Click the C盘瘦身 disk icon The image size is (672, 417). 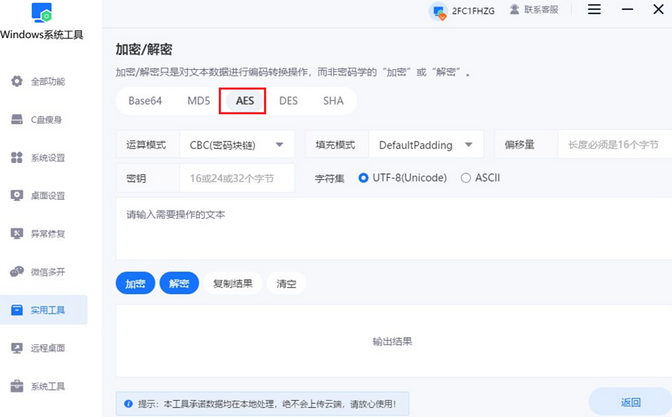pyautogui.click(x=17, y=119)
